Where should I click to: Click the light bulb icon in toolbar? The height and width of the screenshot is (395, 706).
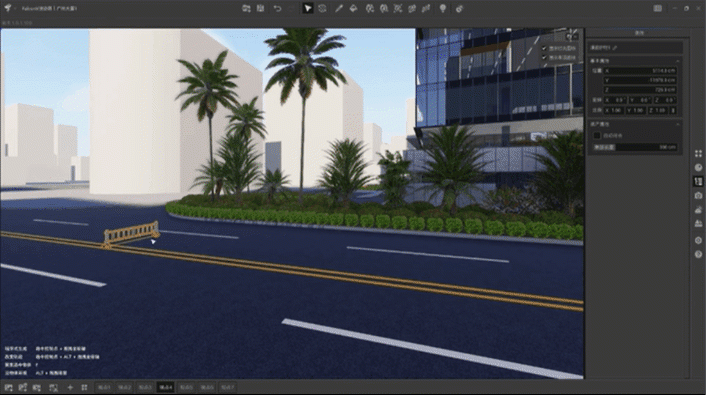tap(443, 9)
